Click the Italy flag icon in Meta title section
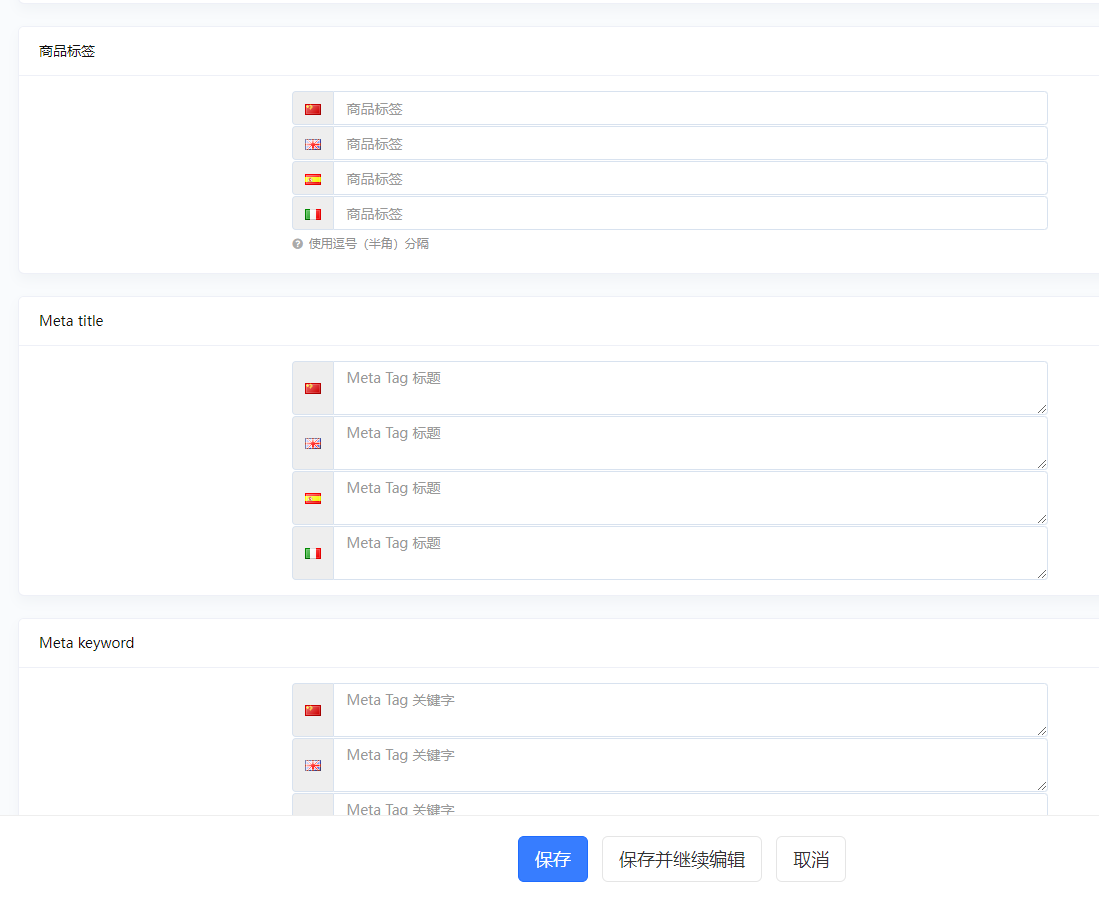Viewport: 1099px width, 897px height. click(313, 554)
